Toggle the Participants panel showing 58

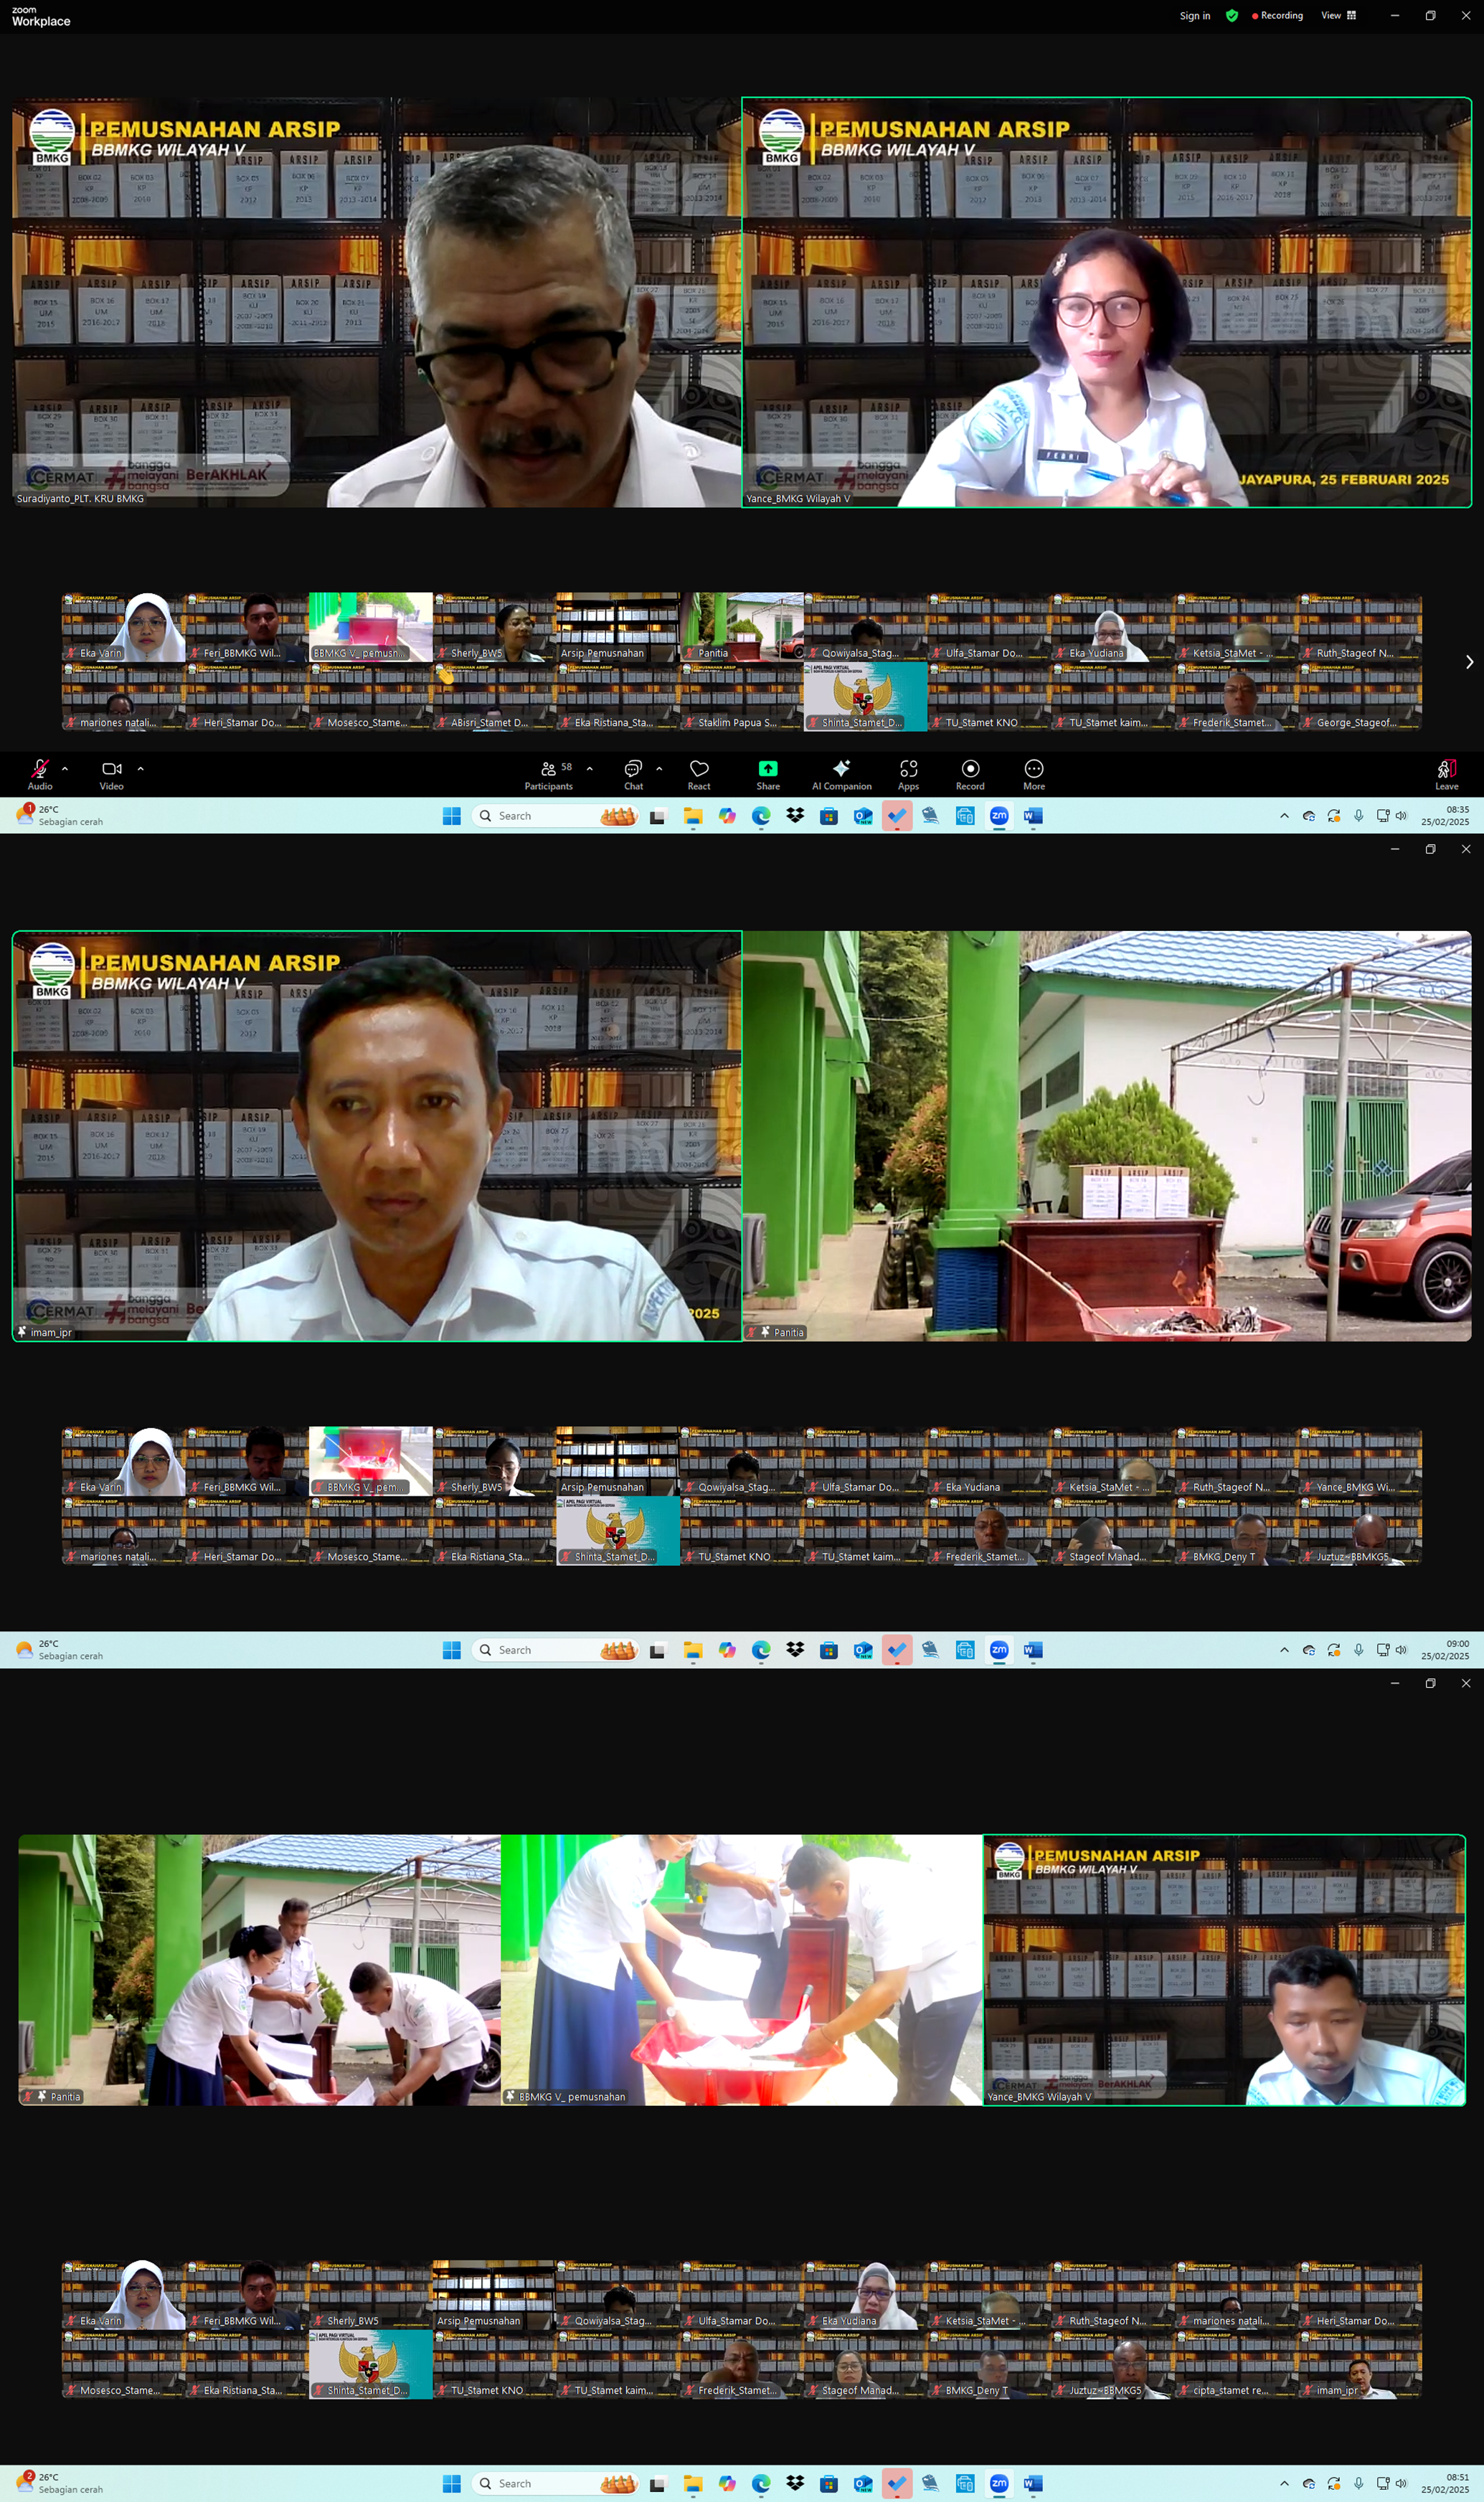(x=549, y=769)
